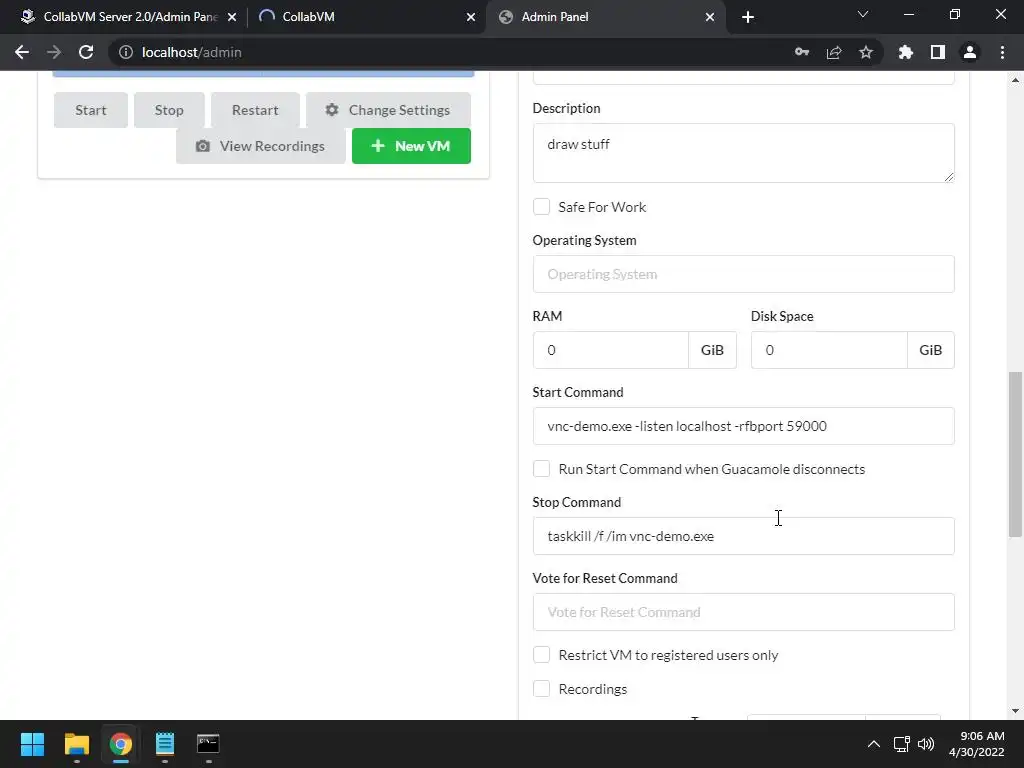1024x768 pixels.
Task: Open the Notepad taskbar icon
Action: tap(165, 744)
